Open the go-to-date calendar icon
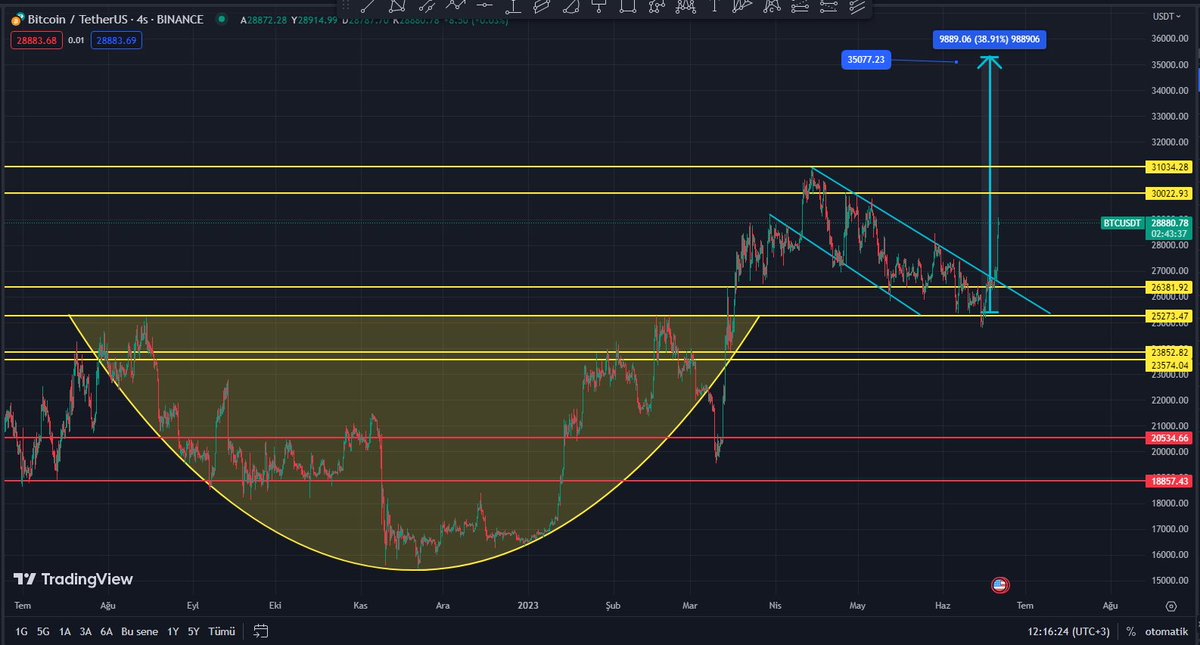 pos(261,631)
